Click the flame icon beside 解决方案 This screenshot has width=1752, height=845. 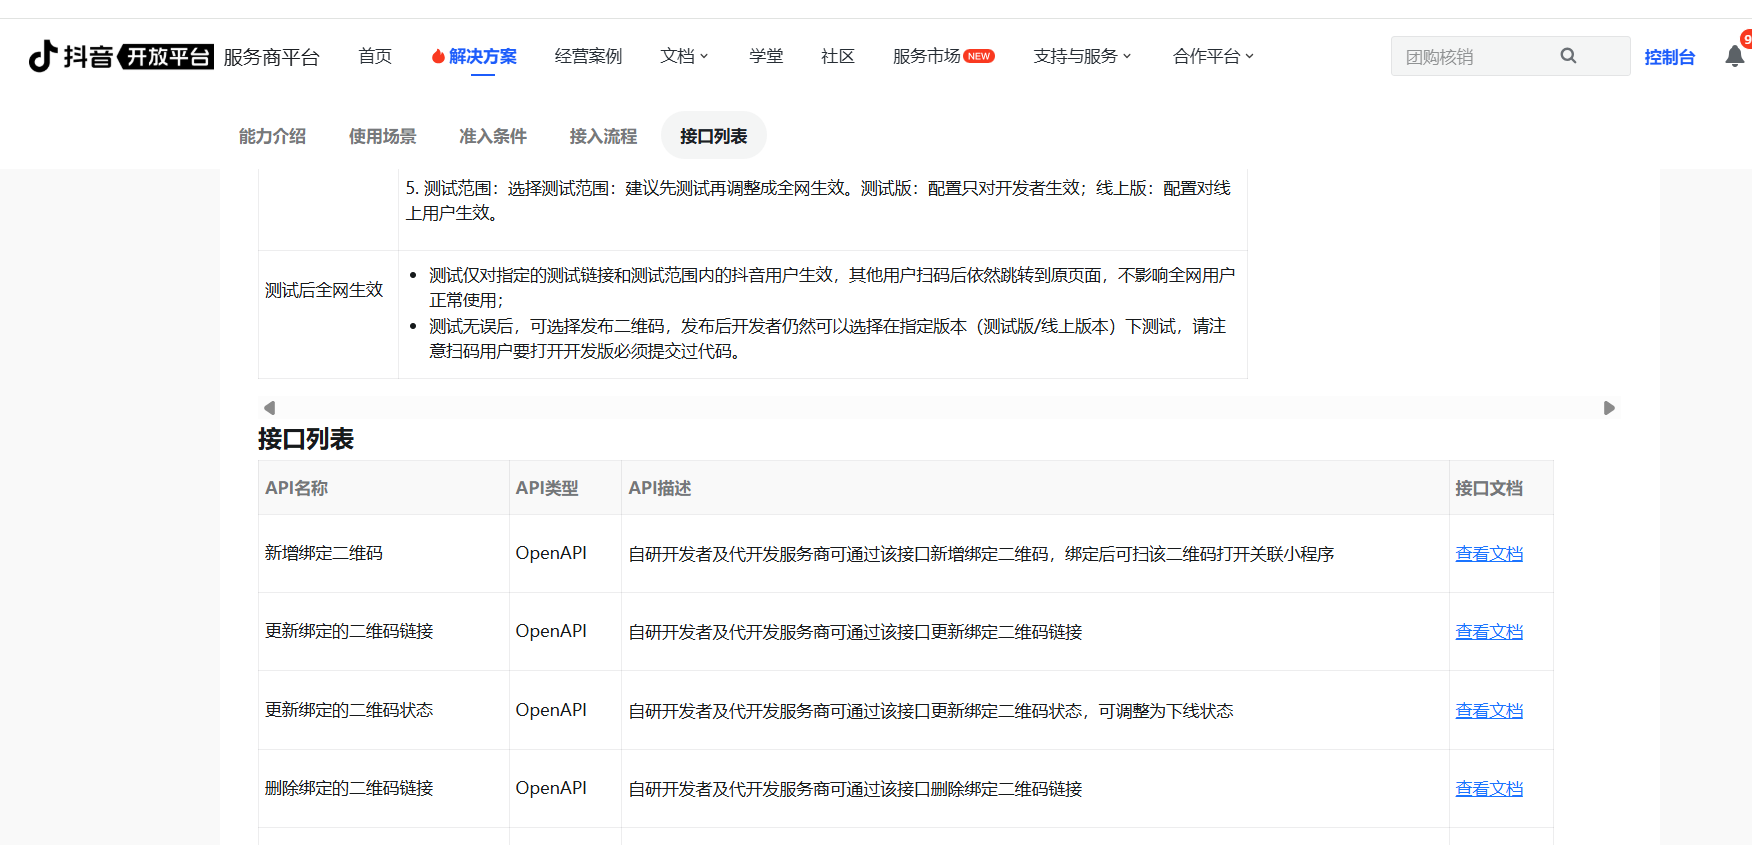(438, 56)
